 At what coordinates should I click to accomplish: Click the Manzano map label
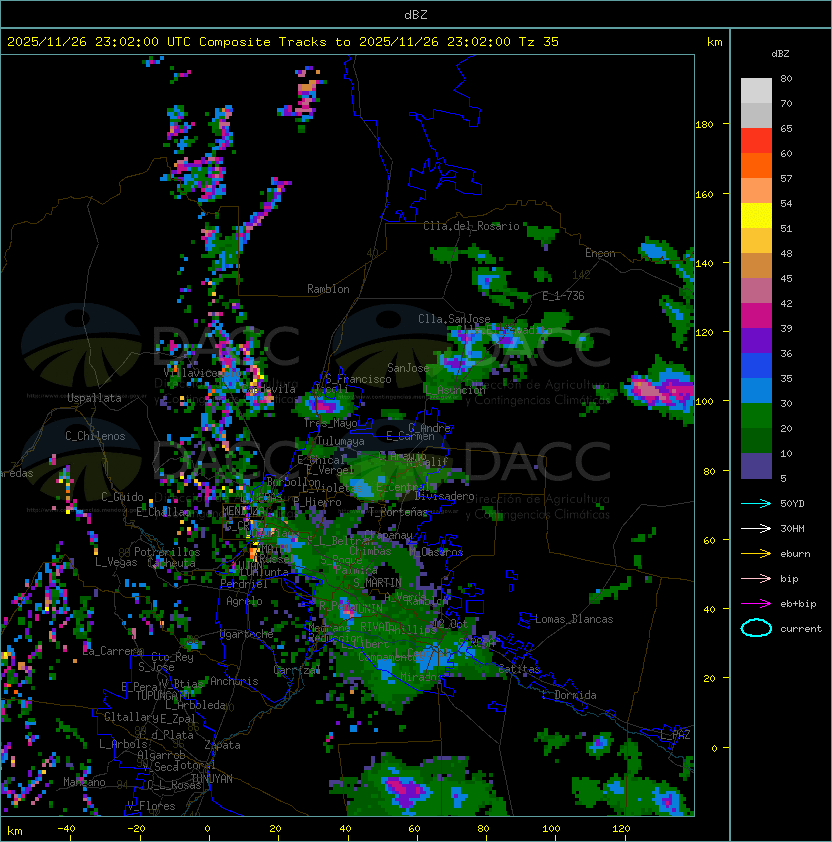pyautogui.click(x=84, y=782)
